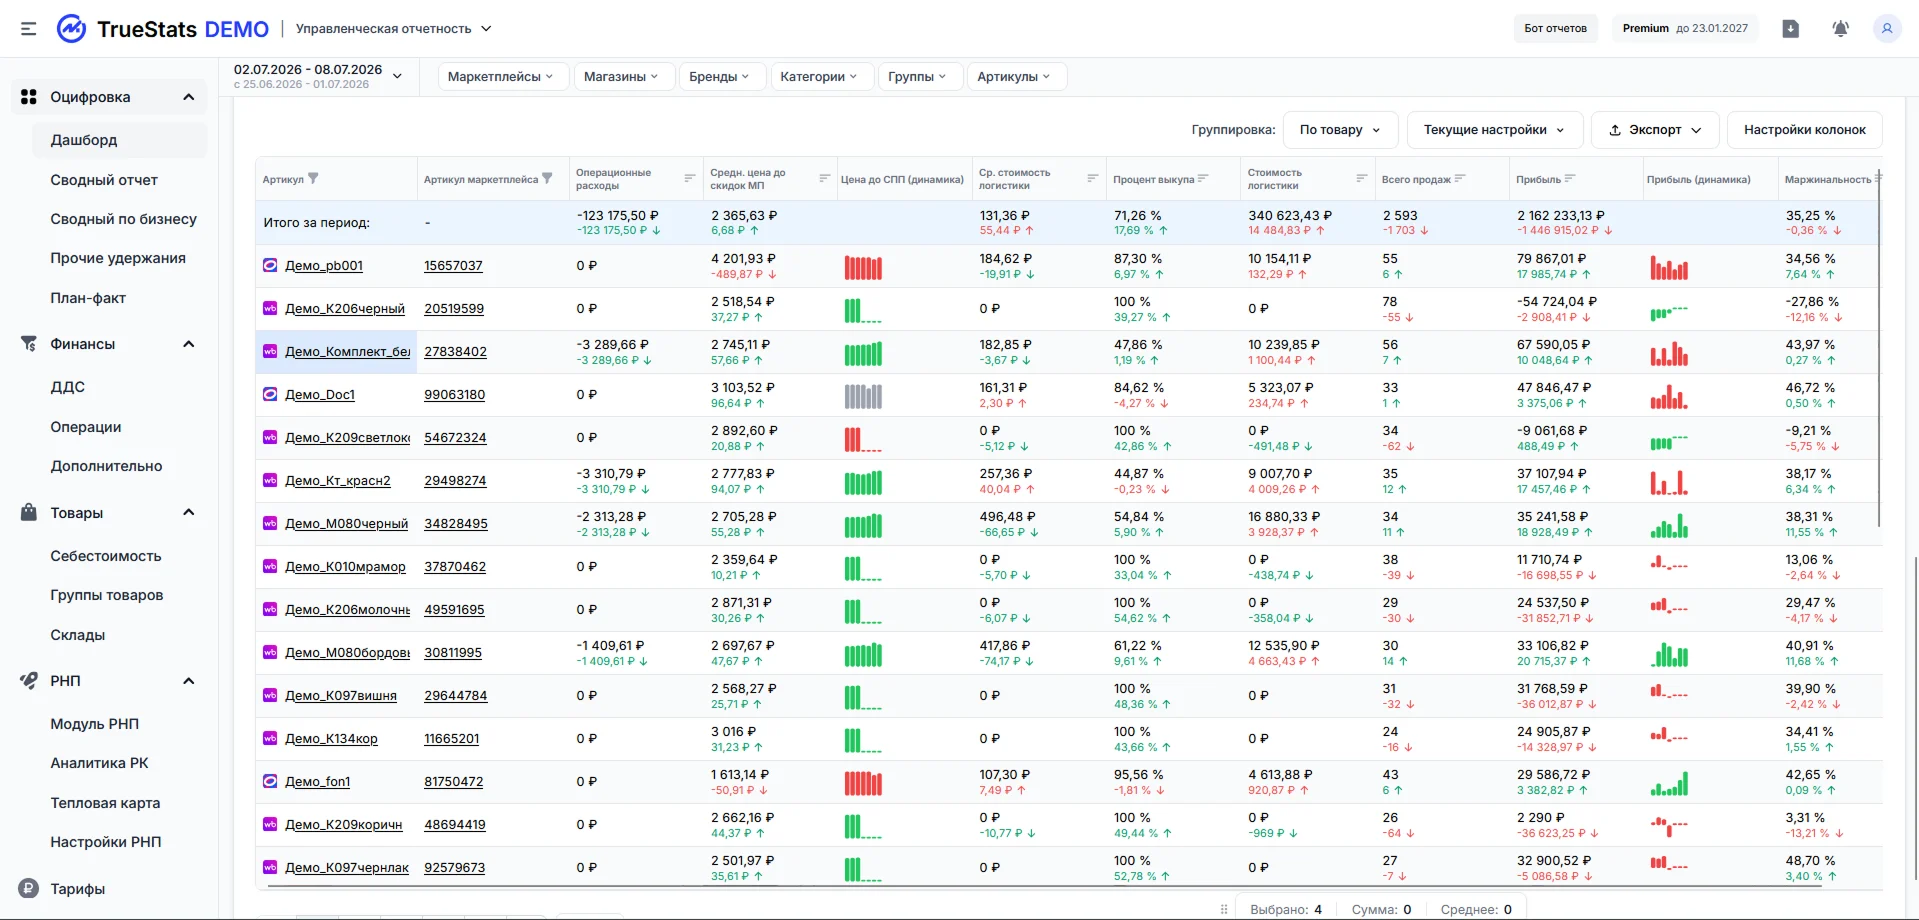This screenshot has height=920, width=1919.
Task: Open the По товару grouping dropdown
Action: (1340, 130)
